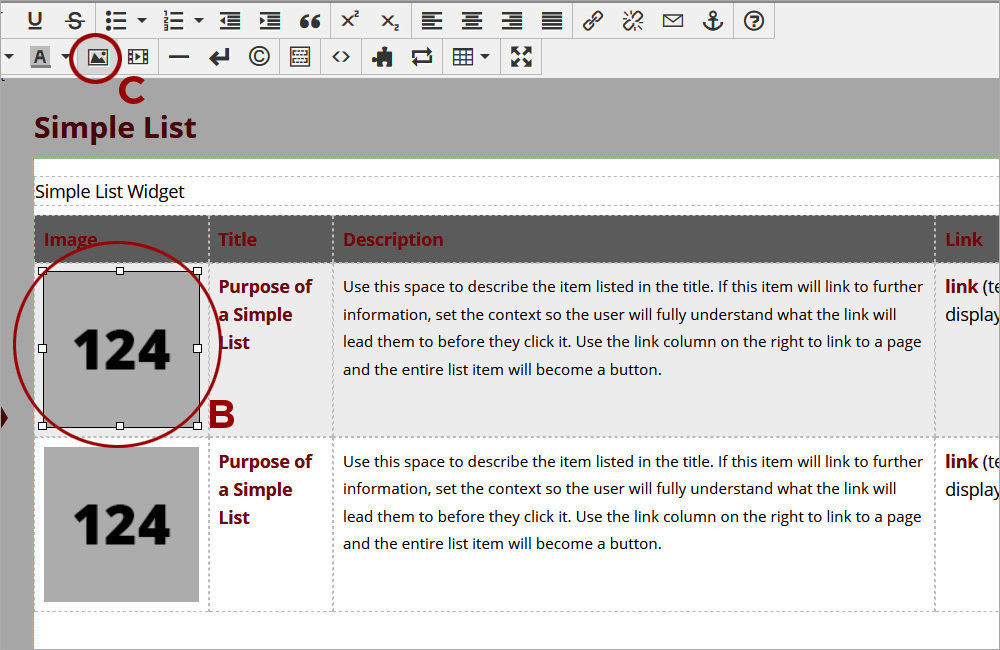Viewport: 1000px width, 650px height.
Task: Click the link text in the first row
Action: (961, 287)
